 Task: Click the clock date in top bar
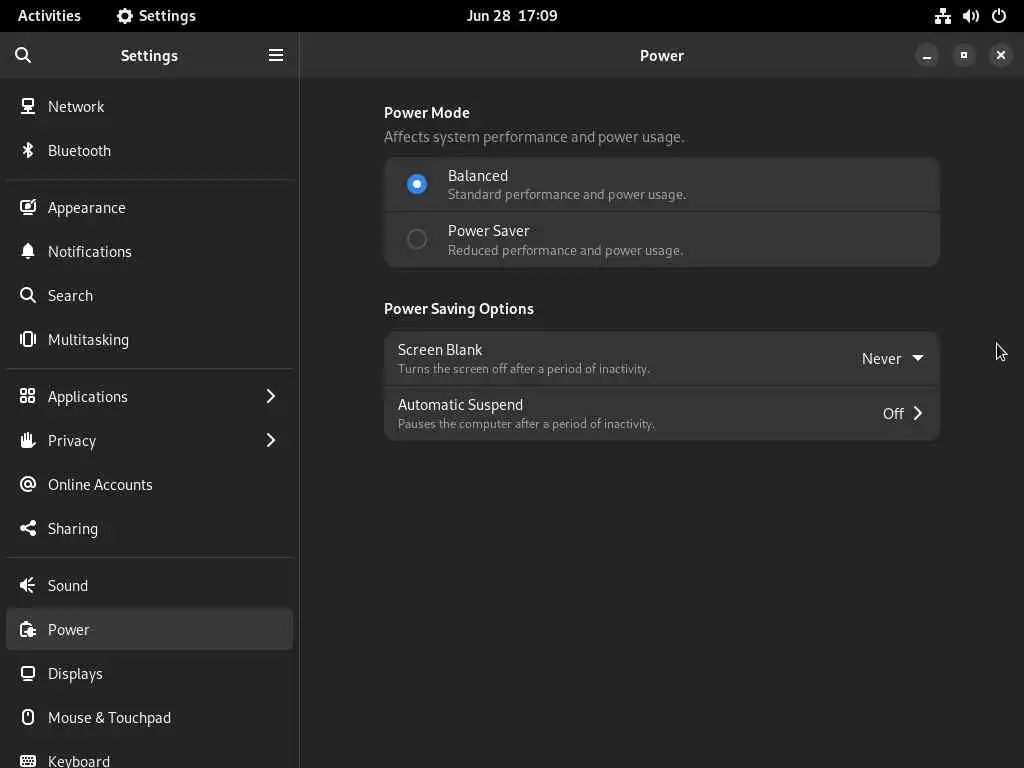[x=512, y=16]
